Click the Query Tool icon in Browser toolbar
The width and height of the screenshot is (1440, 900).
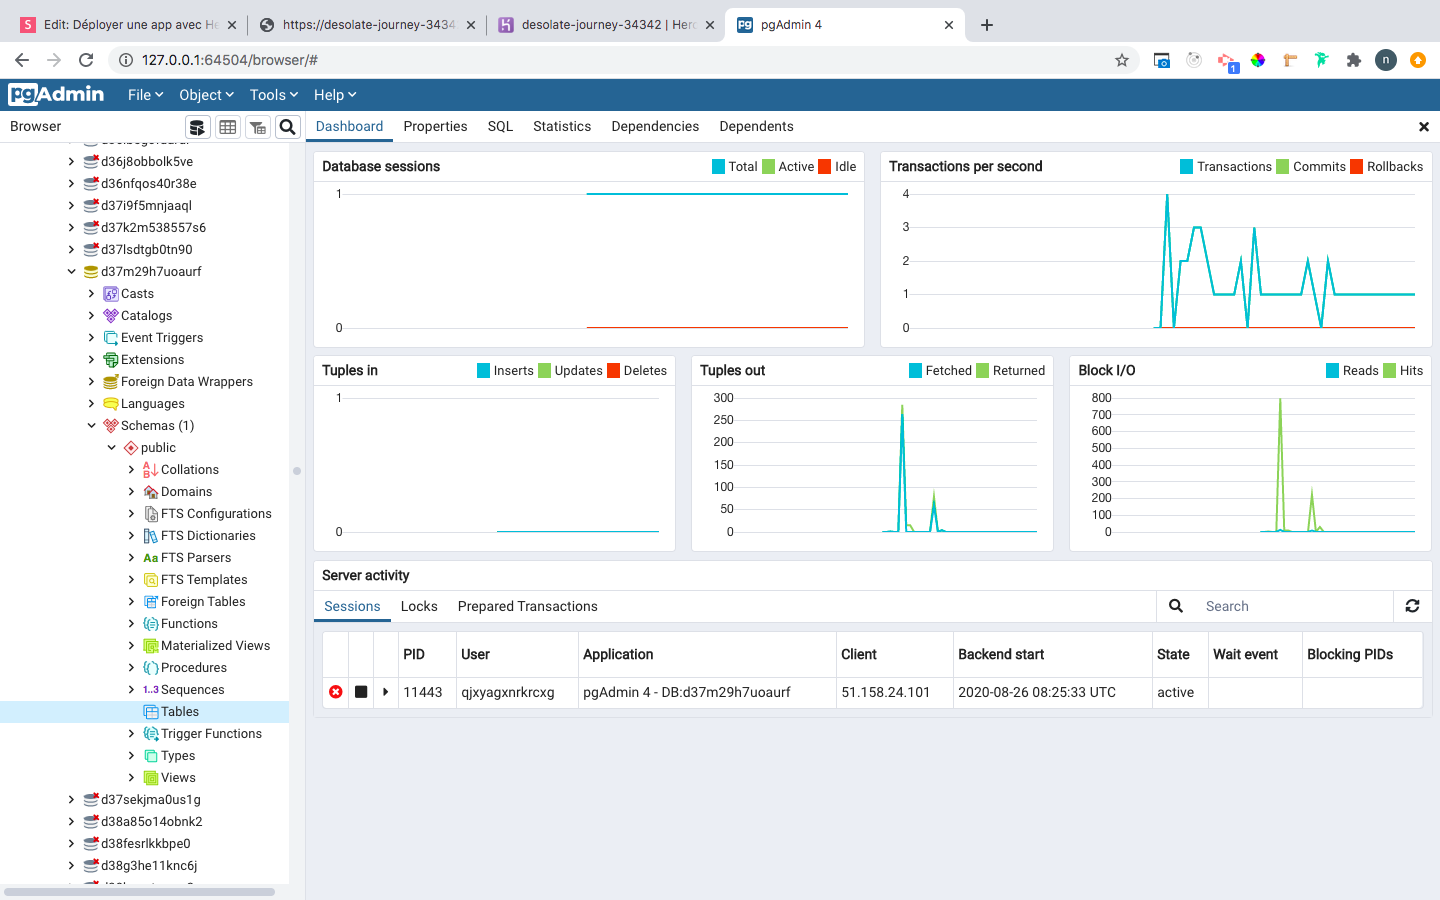(197, 127)
